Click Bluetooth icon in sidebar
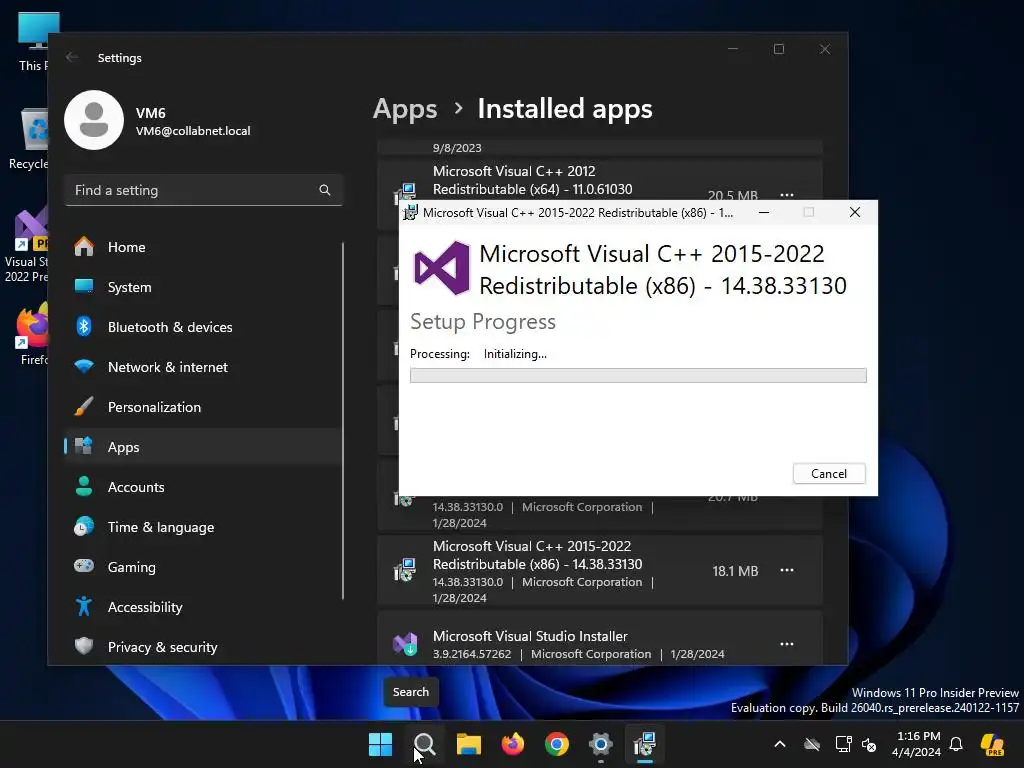The image size is (1024, 768). point(84,327)
